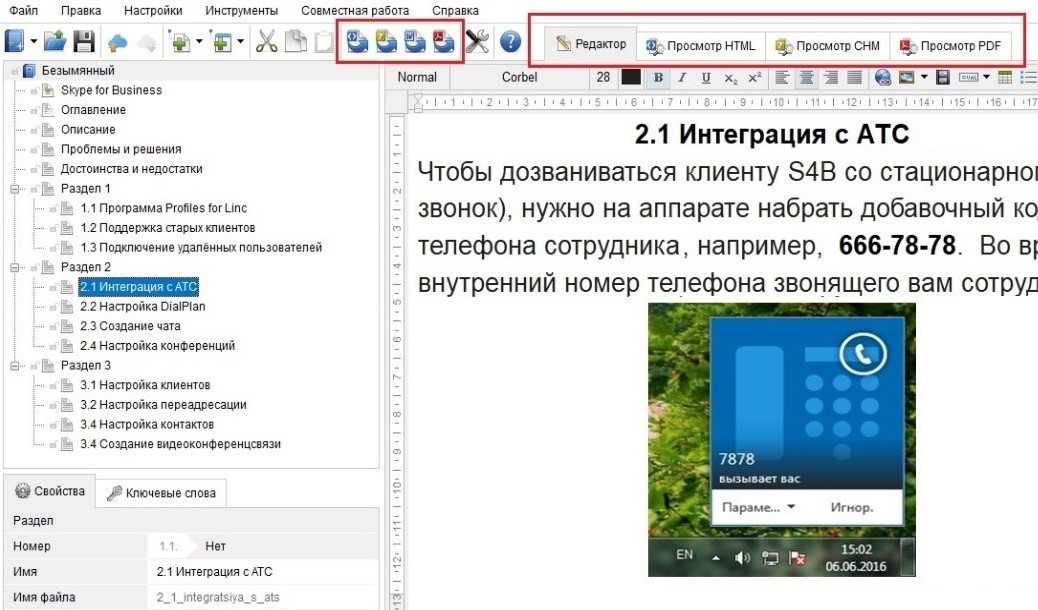This screenshot has height=610, width=1038.
Task: Open a project with the folder icon
Action: point(56,42)
